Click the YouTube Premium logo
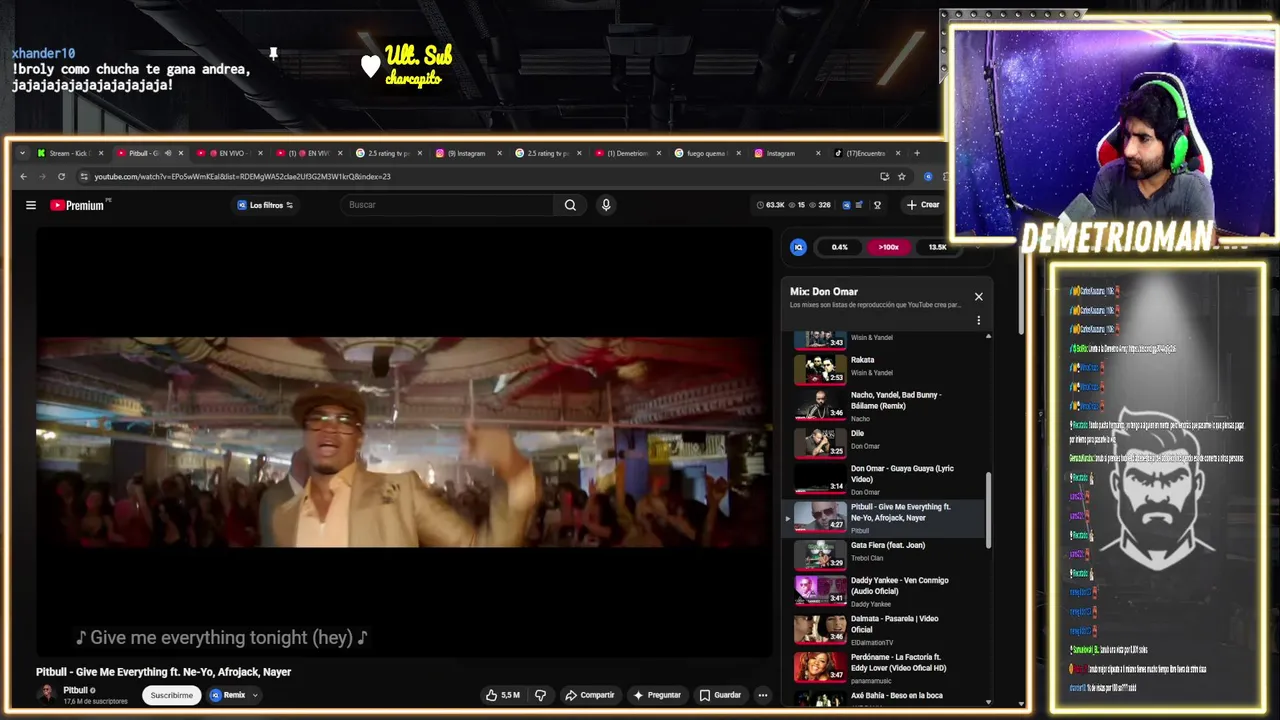The image size is (1280, 720). point(78,205)
